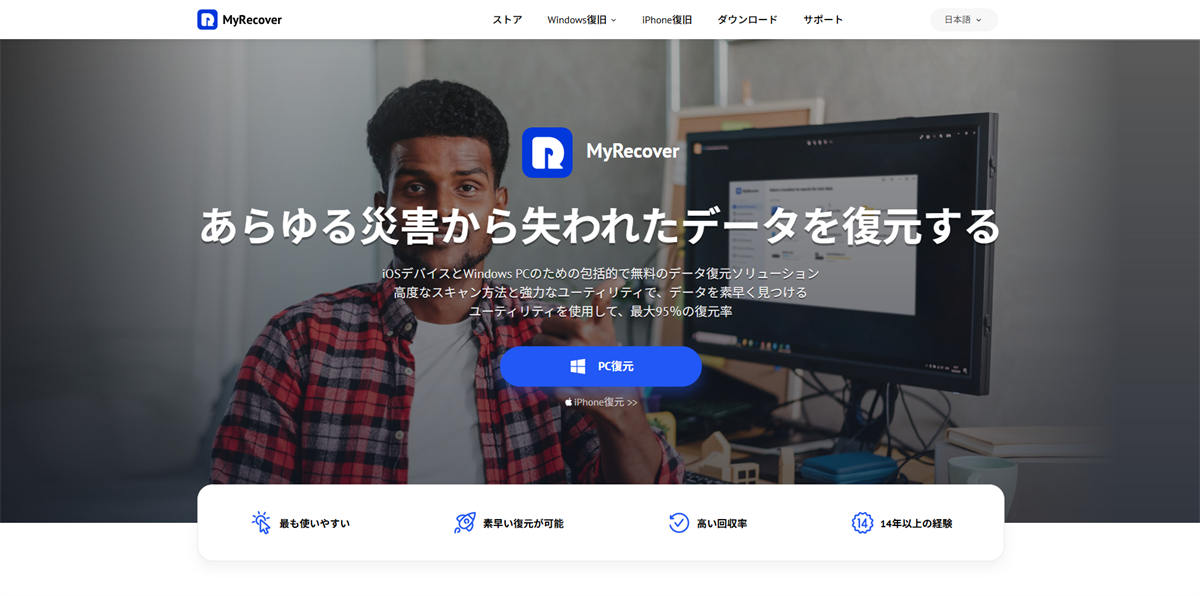Click the Windows logo on PC復元 button
This screenshot has width=1200, height=596.
coord(578,367)
